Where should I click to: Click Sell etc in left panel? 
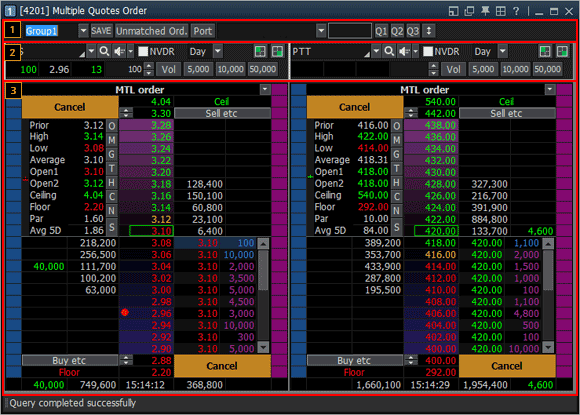coord(222,113)
